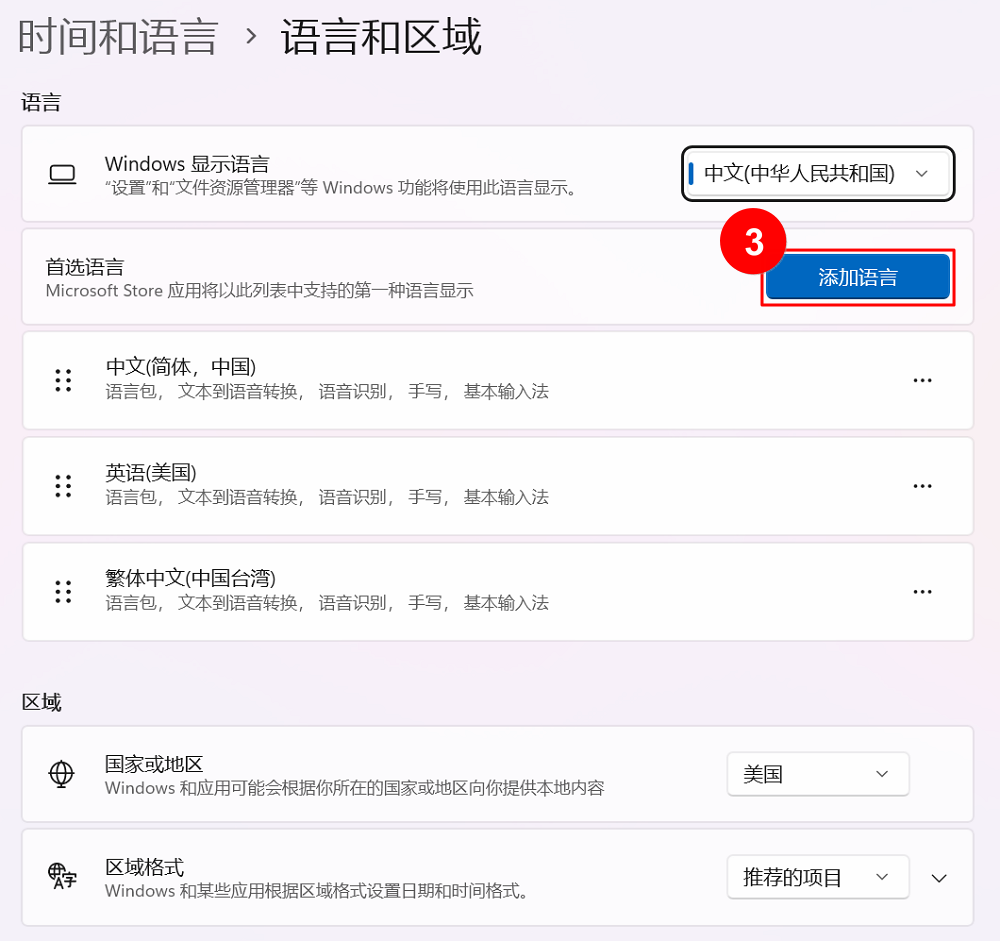Open more options menu for 英语(美国)
This screenshot has width=1000, height=941.
(922, 486)
